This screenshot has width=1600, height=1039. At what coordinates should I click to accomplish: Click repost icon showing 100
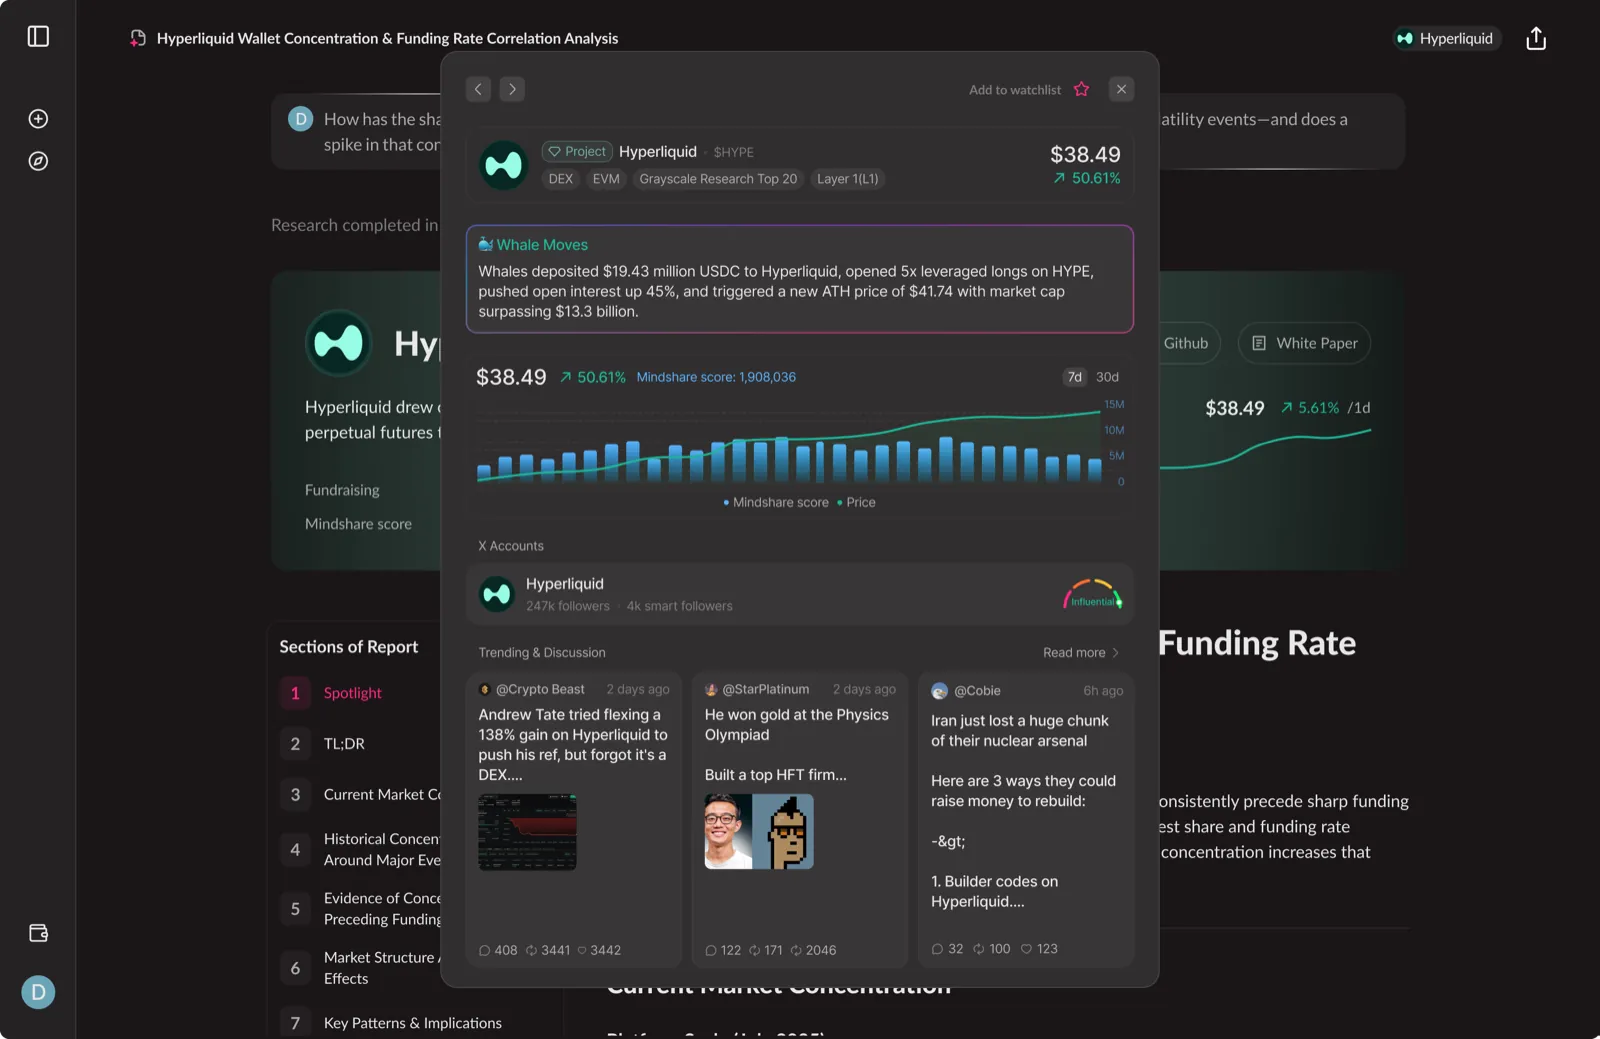click(x=979, y=949)
